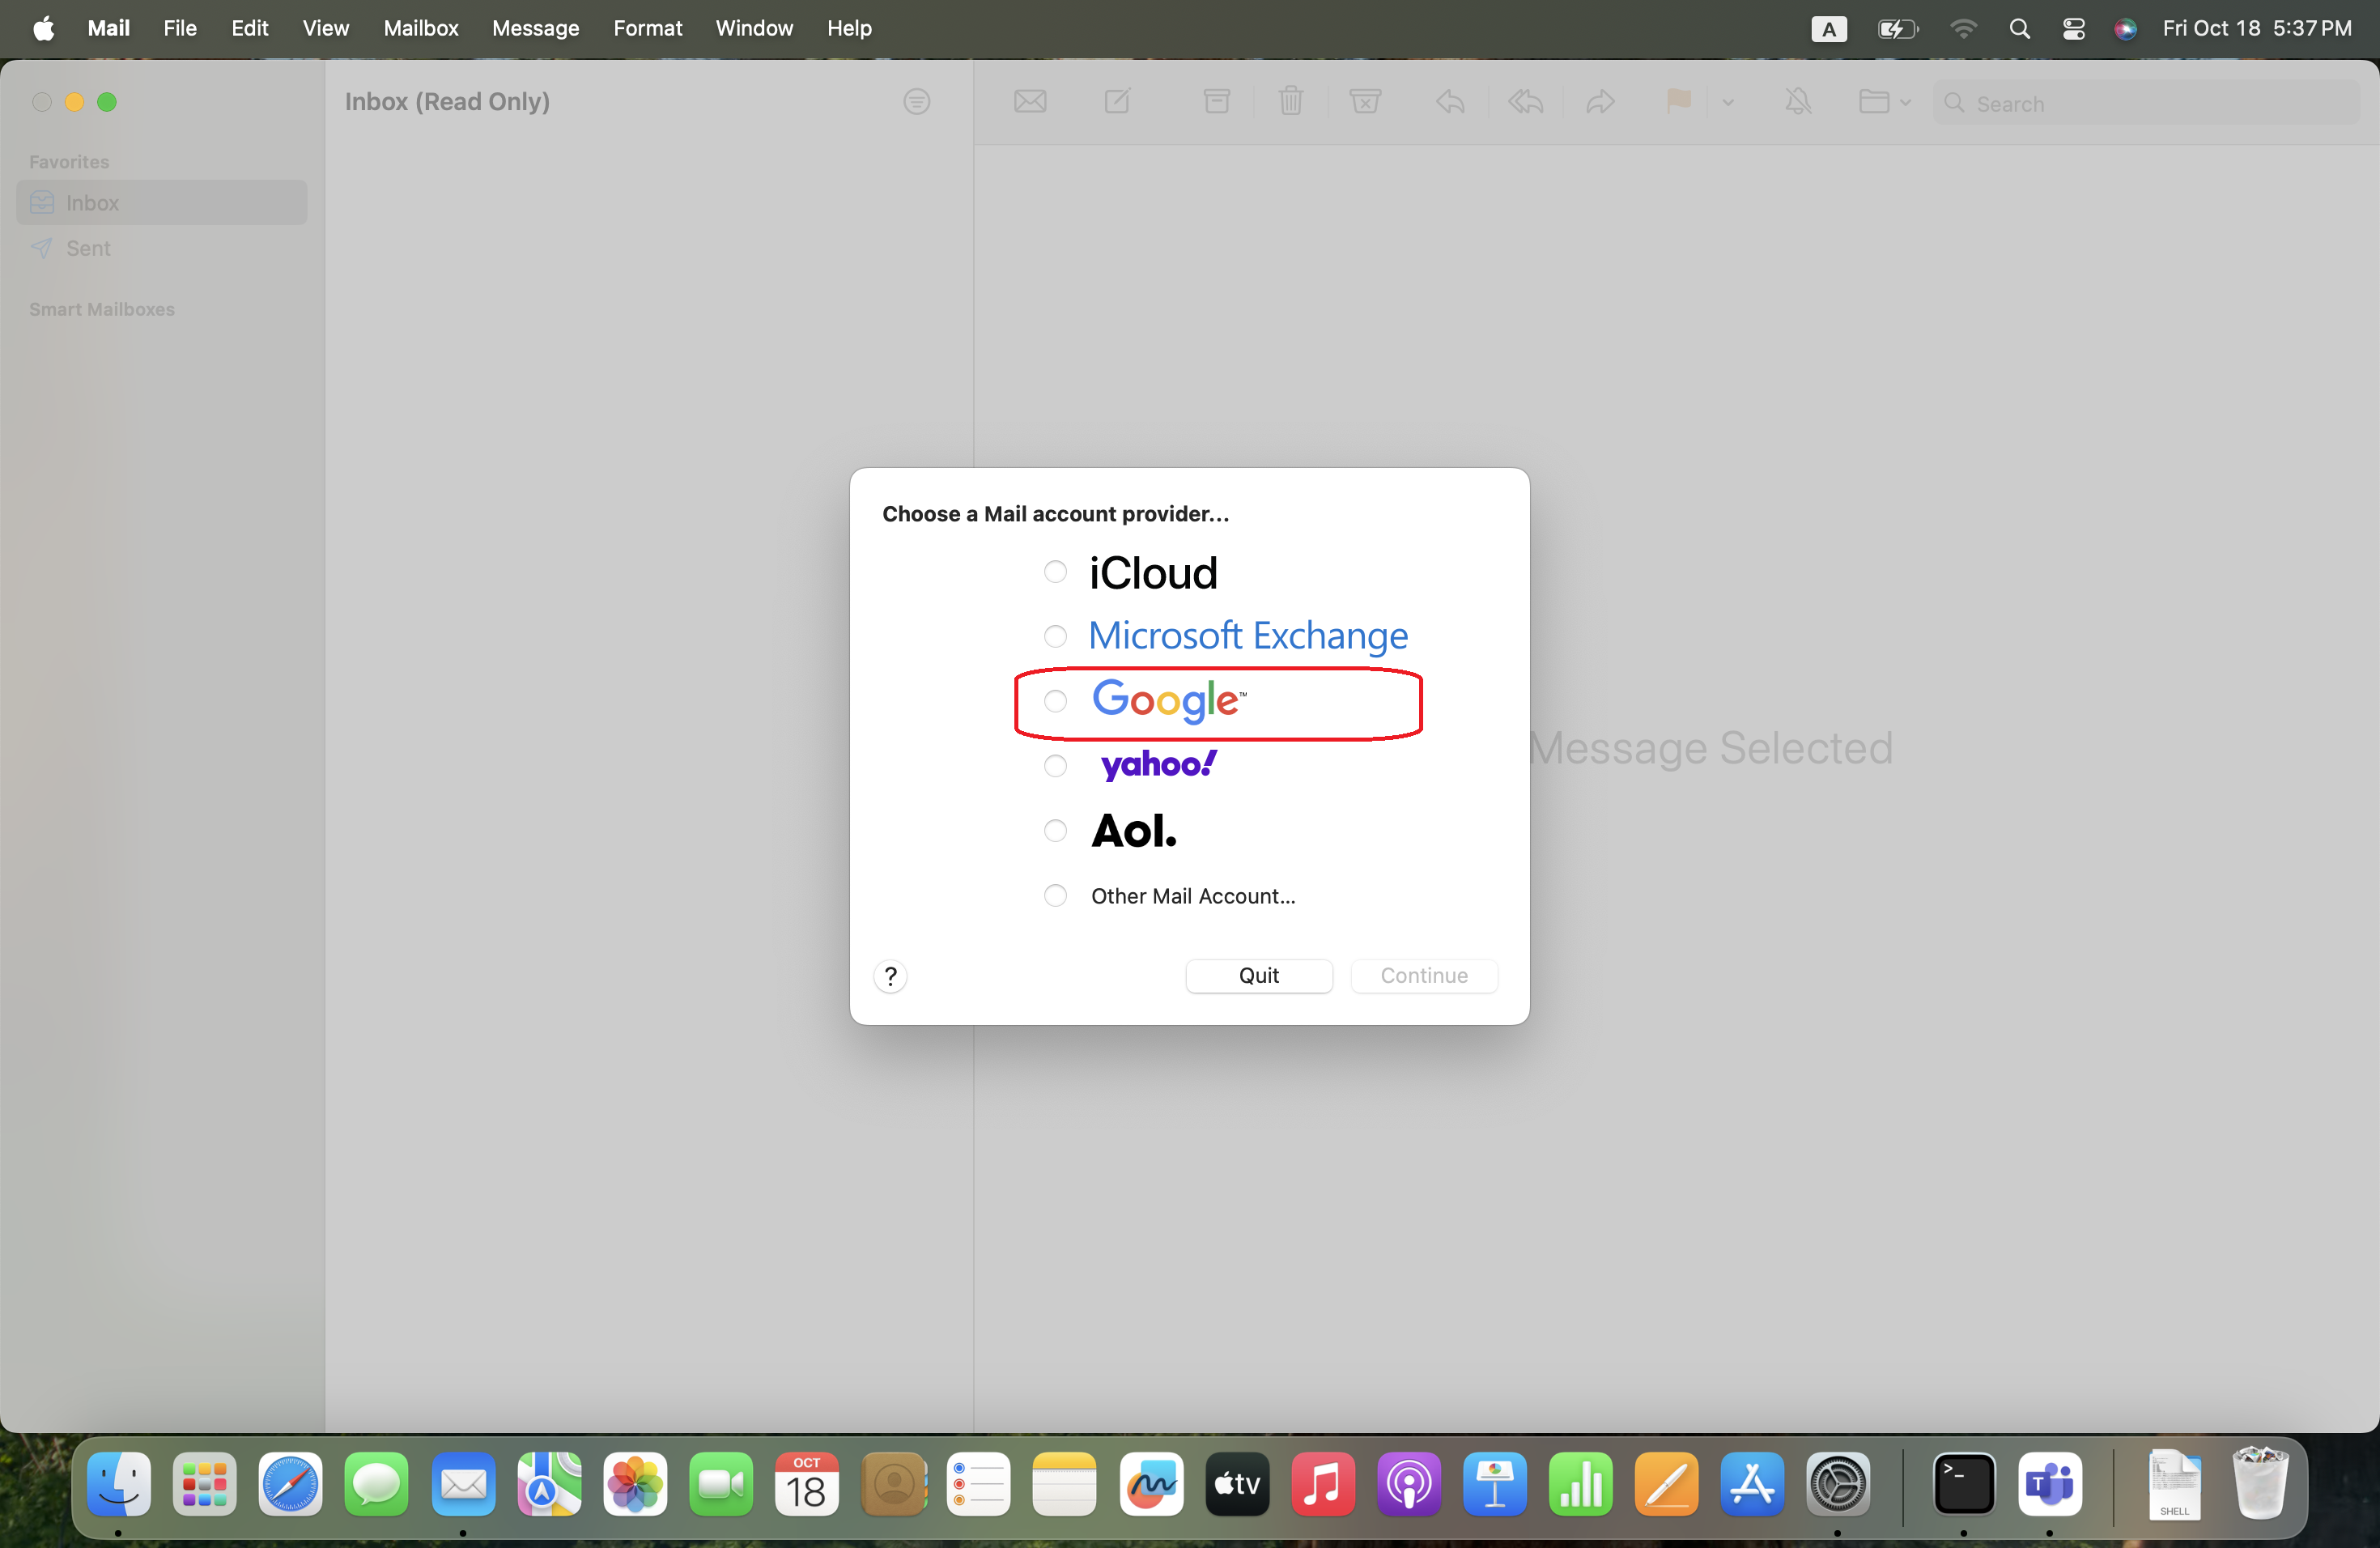Click the Mute notifications bell icon

pos(1798,102)
